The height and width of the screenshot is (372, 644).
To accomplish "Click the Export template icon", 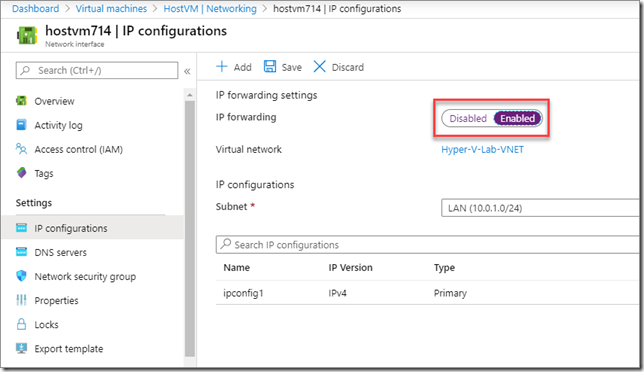I will (x=21, y=348).
